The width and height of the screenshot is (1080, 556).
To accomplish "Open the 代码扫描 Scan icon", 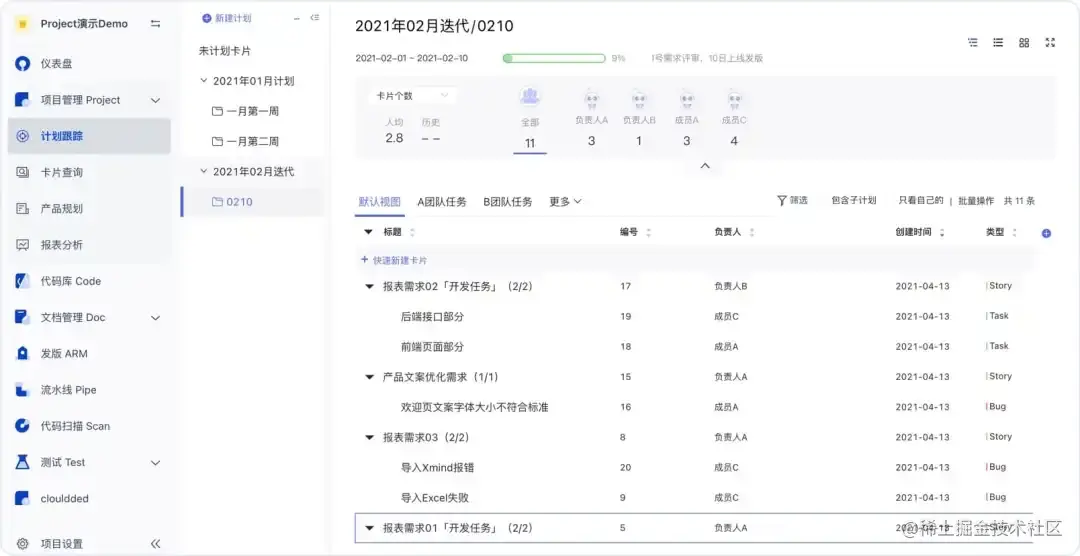I will (x=23, y=426).
